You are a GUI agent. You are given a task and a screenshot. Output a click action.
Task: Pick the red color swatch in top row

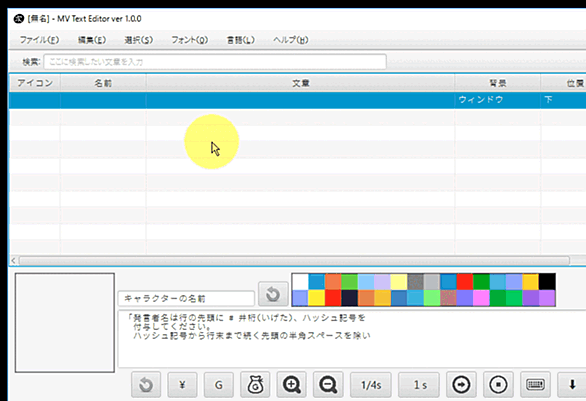point(465,282)
